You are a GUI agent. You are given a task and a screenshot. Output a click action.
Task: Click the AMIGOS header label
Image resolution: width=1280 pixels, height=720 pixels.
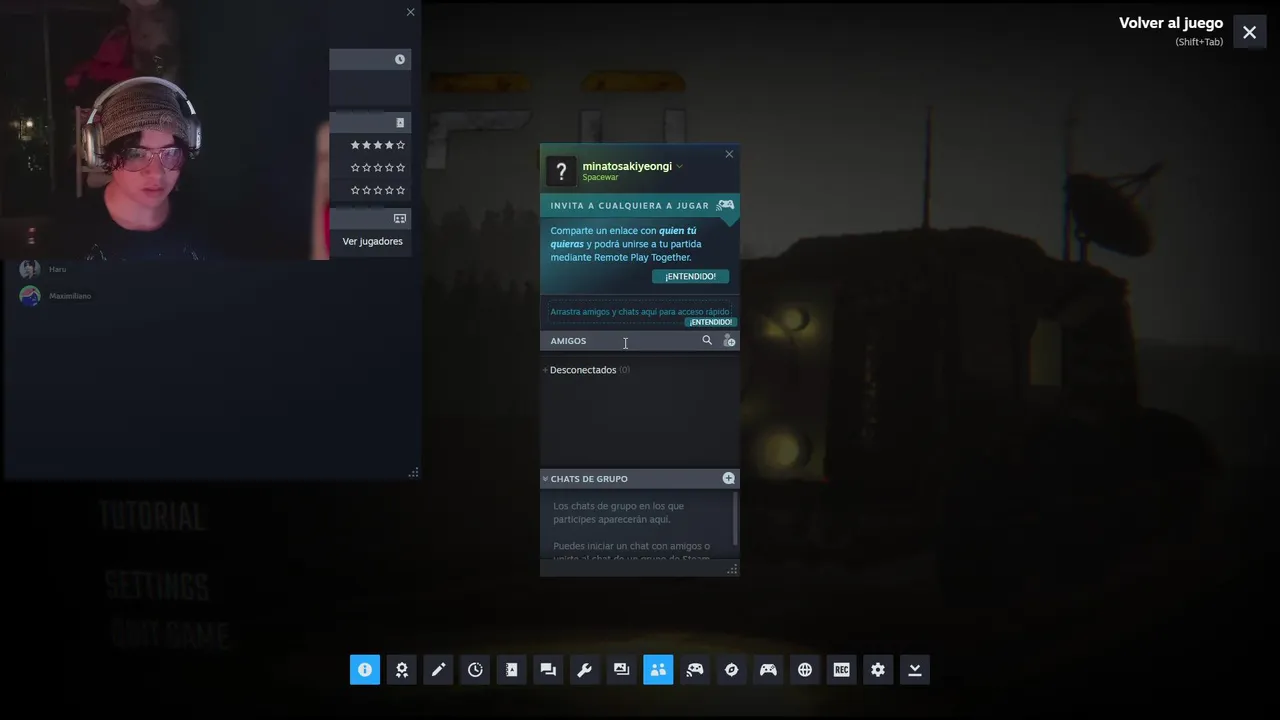[568, 341]
